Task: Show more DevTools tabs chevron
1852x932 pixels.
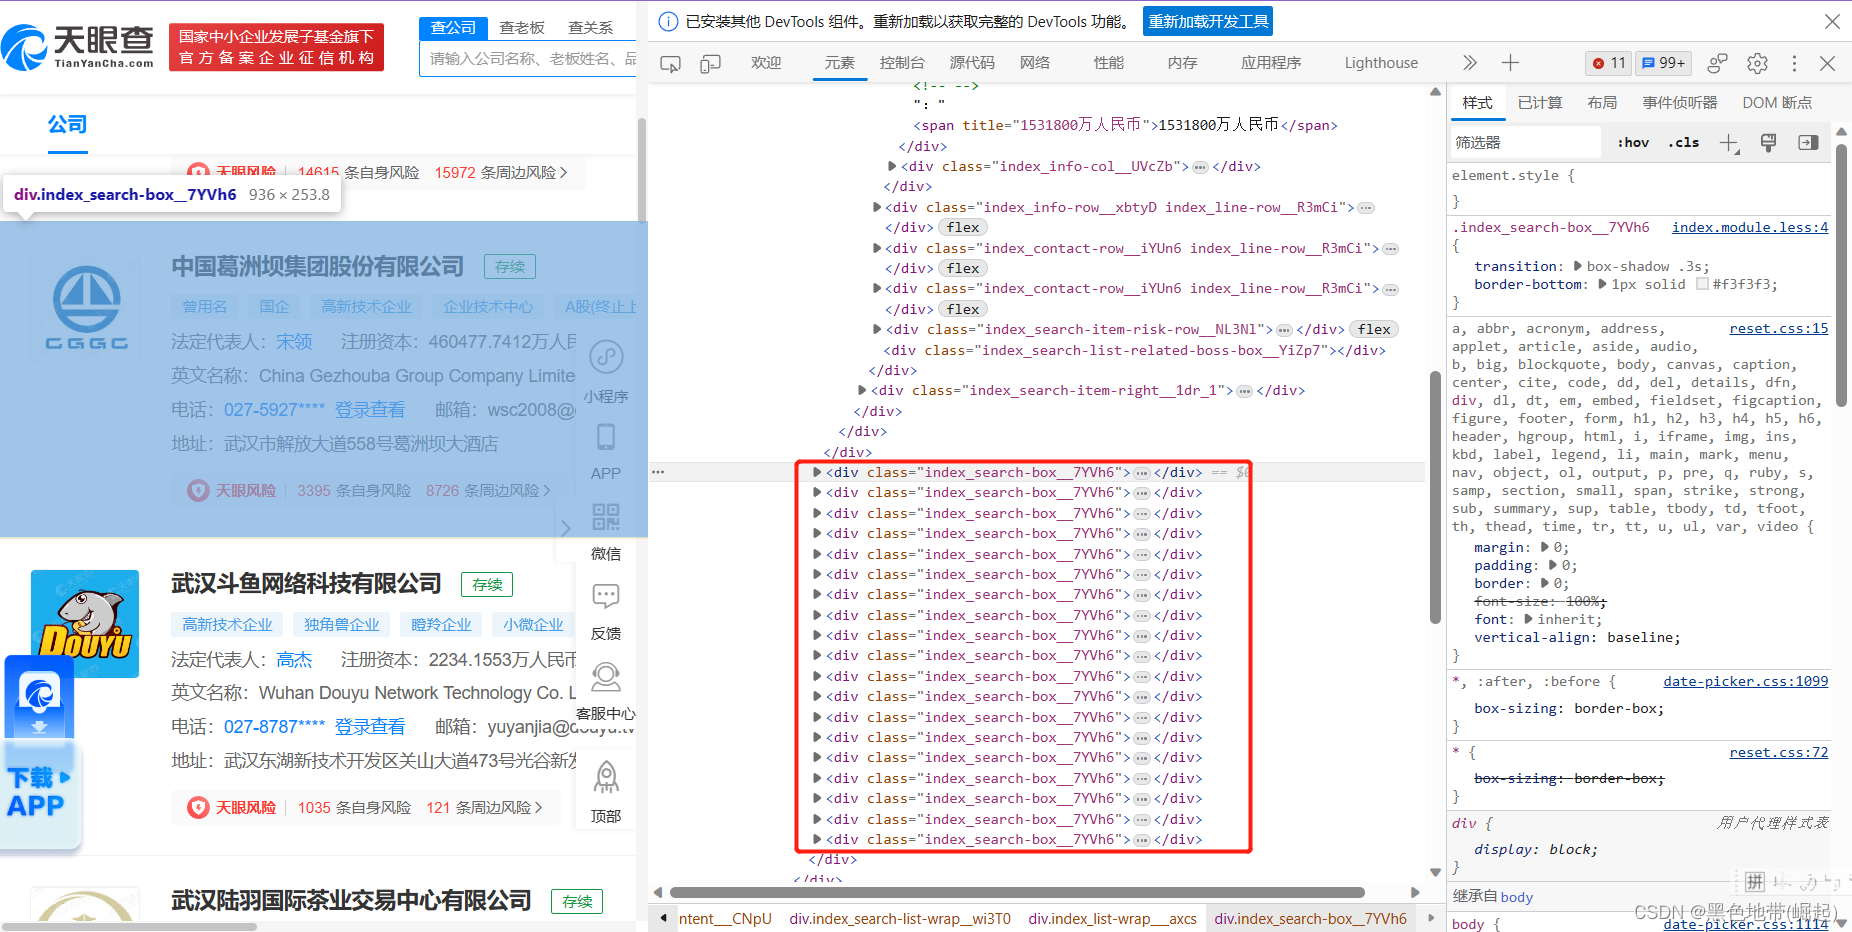Action: [1469, 63]
